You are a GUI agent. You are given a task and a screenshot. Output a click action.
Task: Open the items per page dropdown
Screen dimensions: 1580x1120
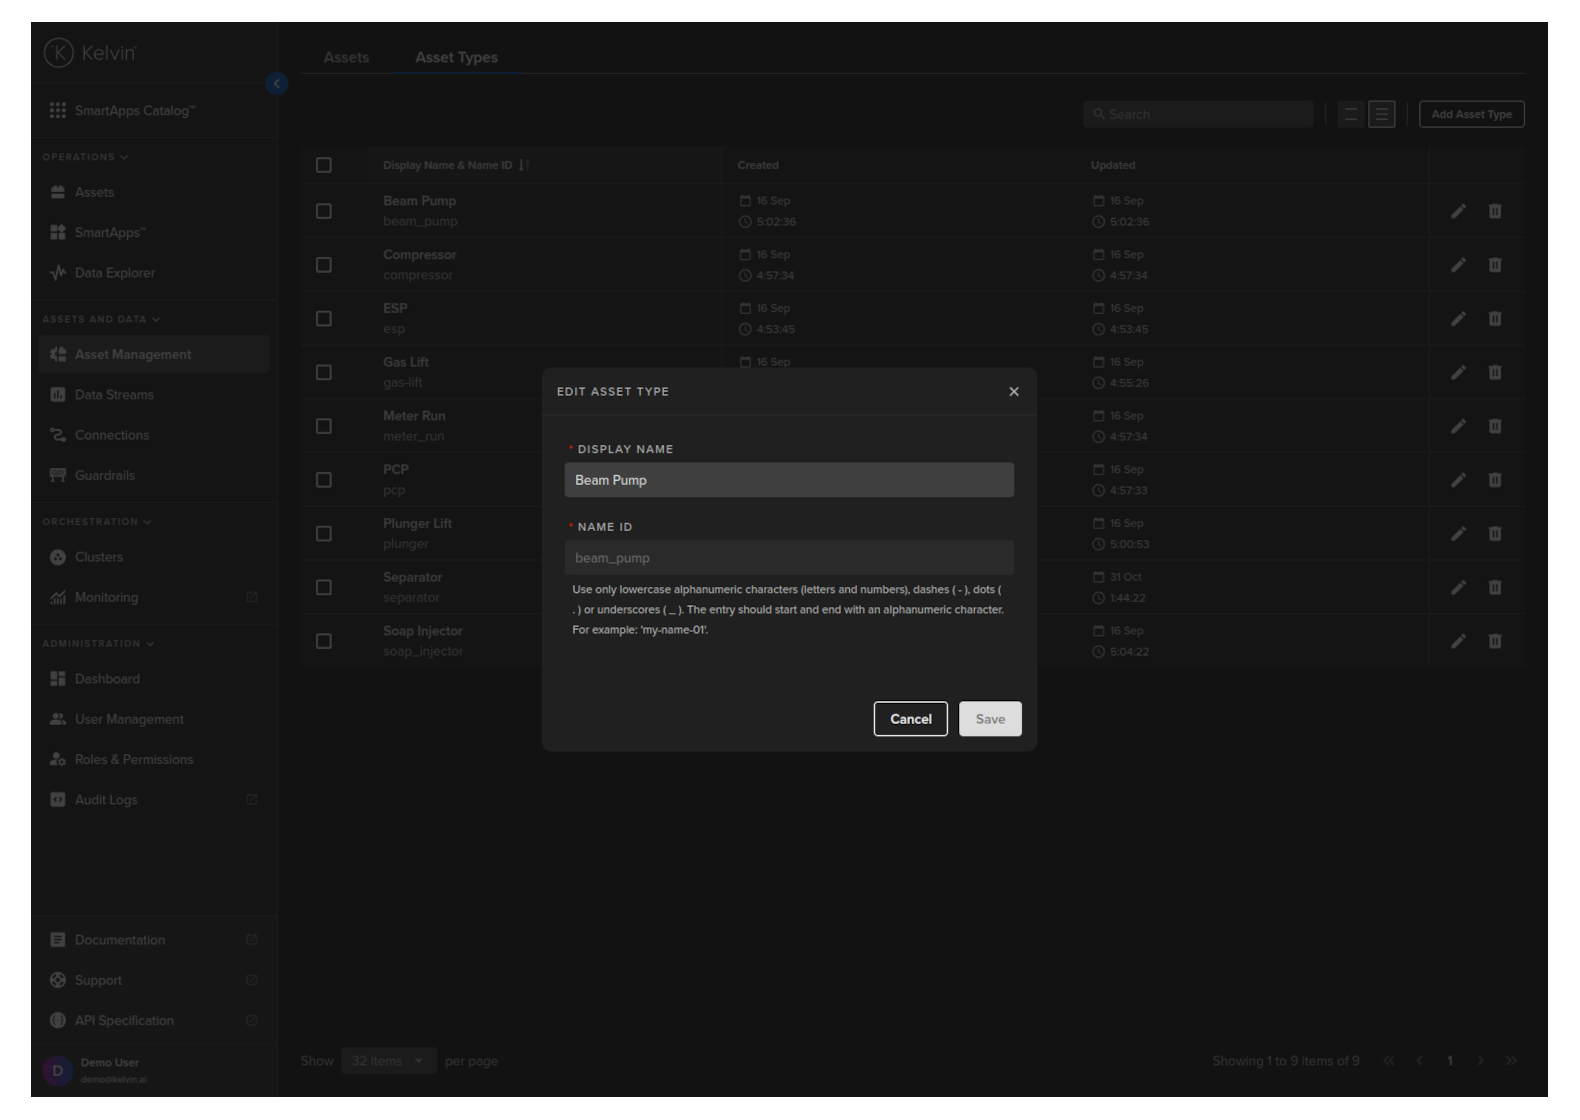pos(388,1061)
